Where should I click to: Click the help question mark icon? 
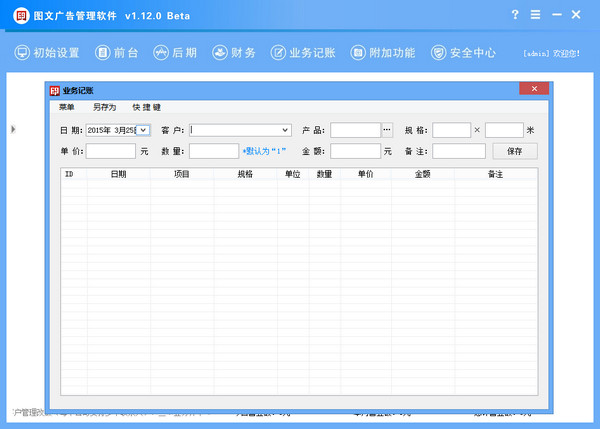coord(515,15)
